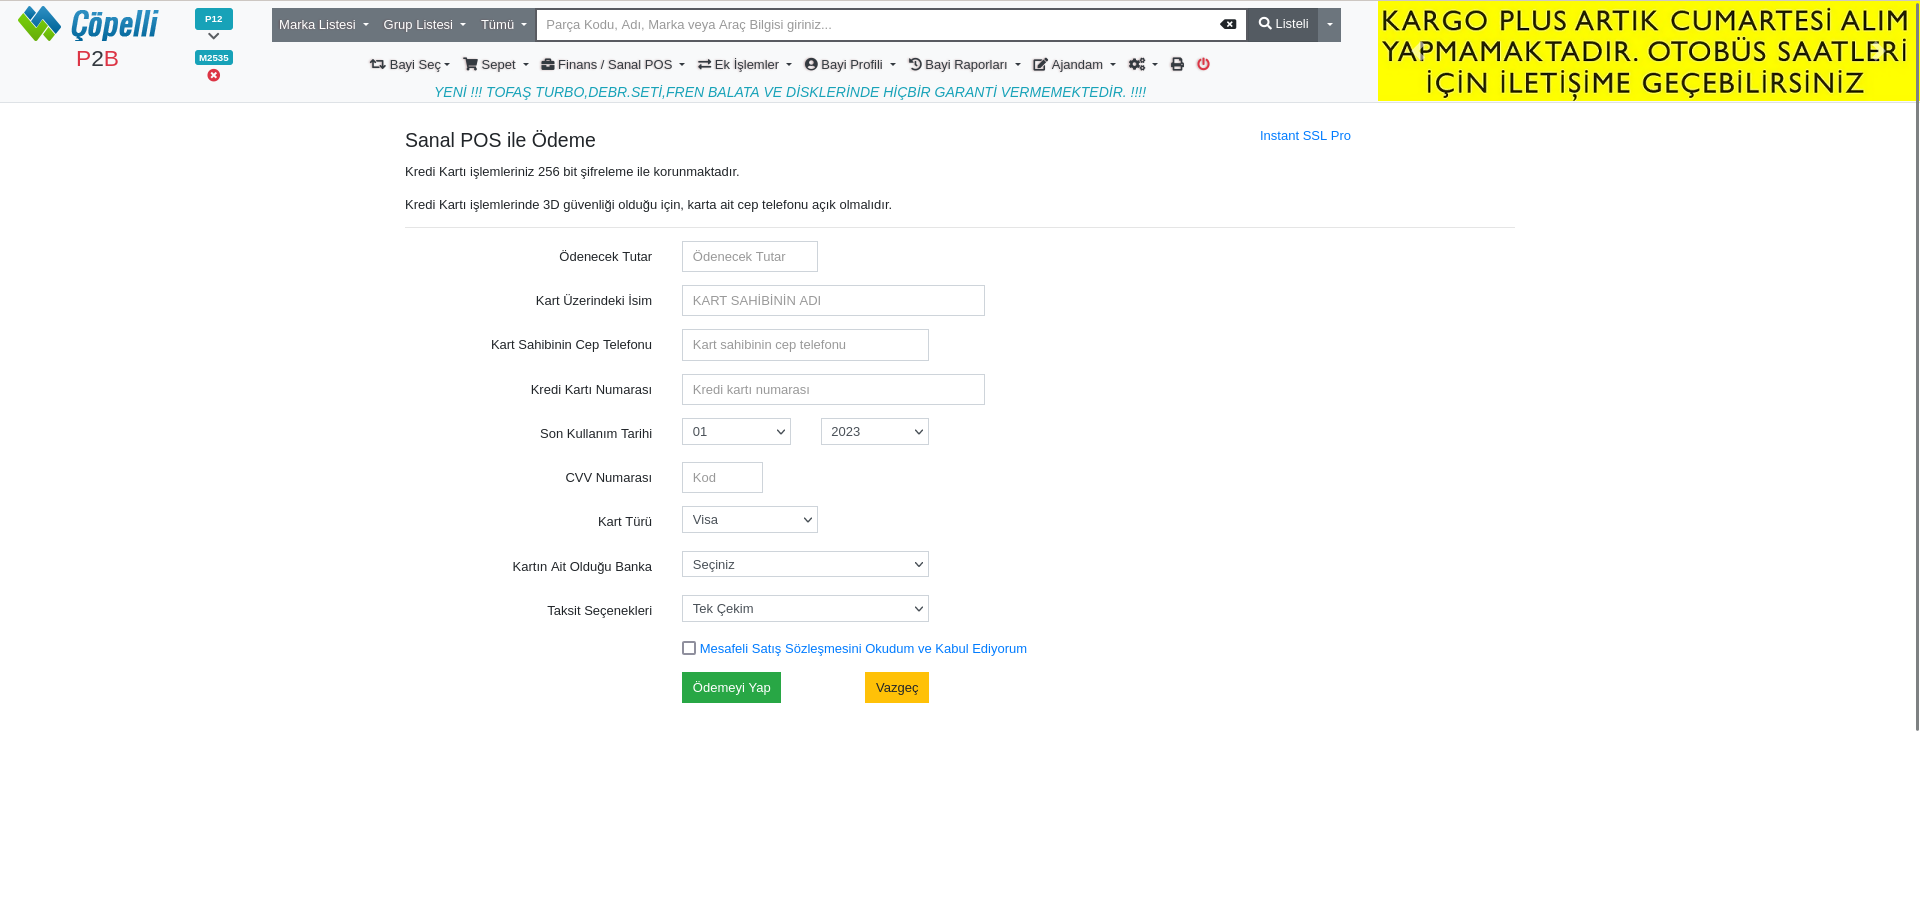This screenshot has height=905, width=1920.
Task: Open the Taksit Seçenekleri Tek Çekim dropdown
Action: 805,609
